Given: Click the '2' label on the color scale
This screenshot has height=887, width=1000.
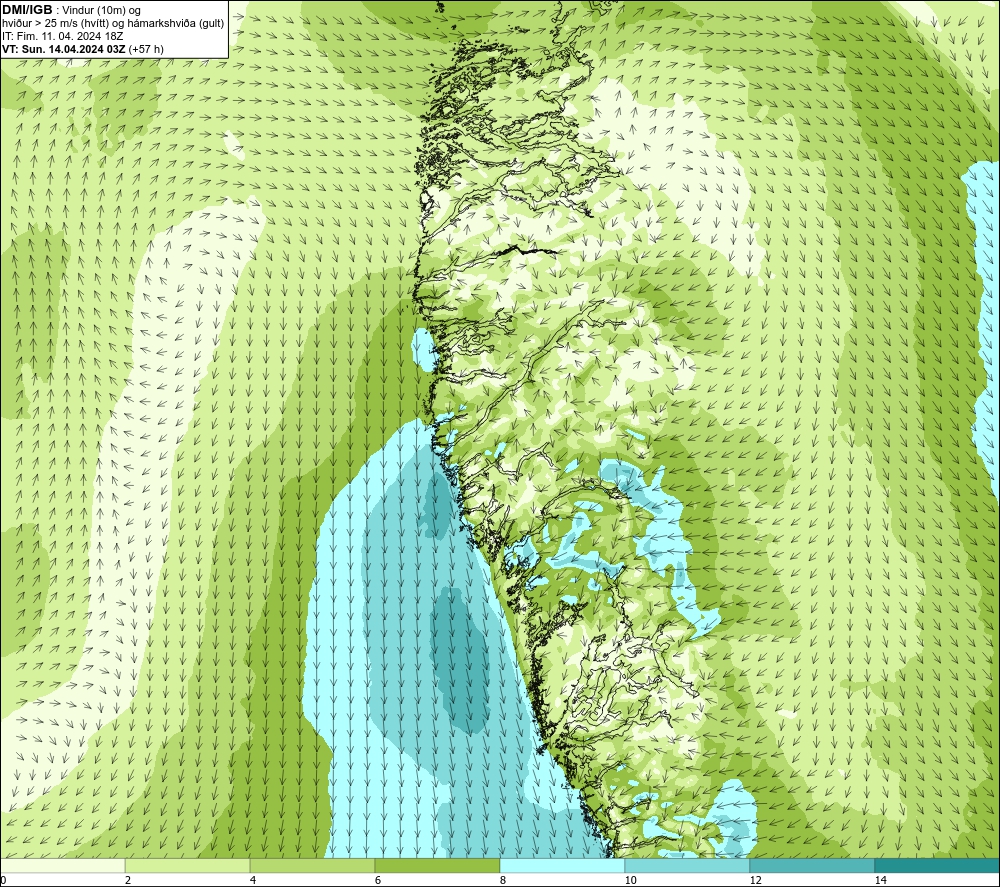Looking at the screenshot, I should (128, 880).
